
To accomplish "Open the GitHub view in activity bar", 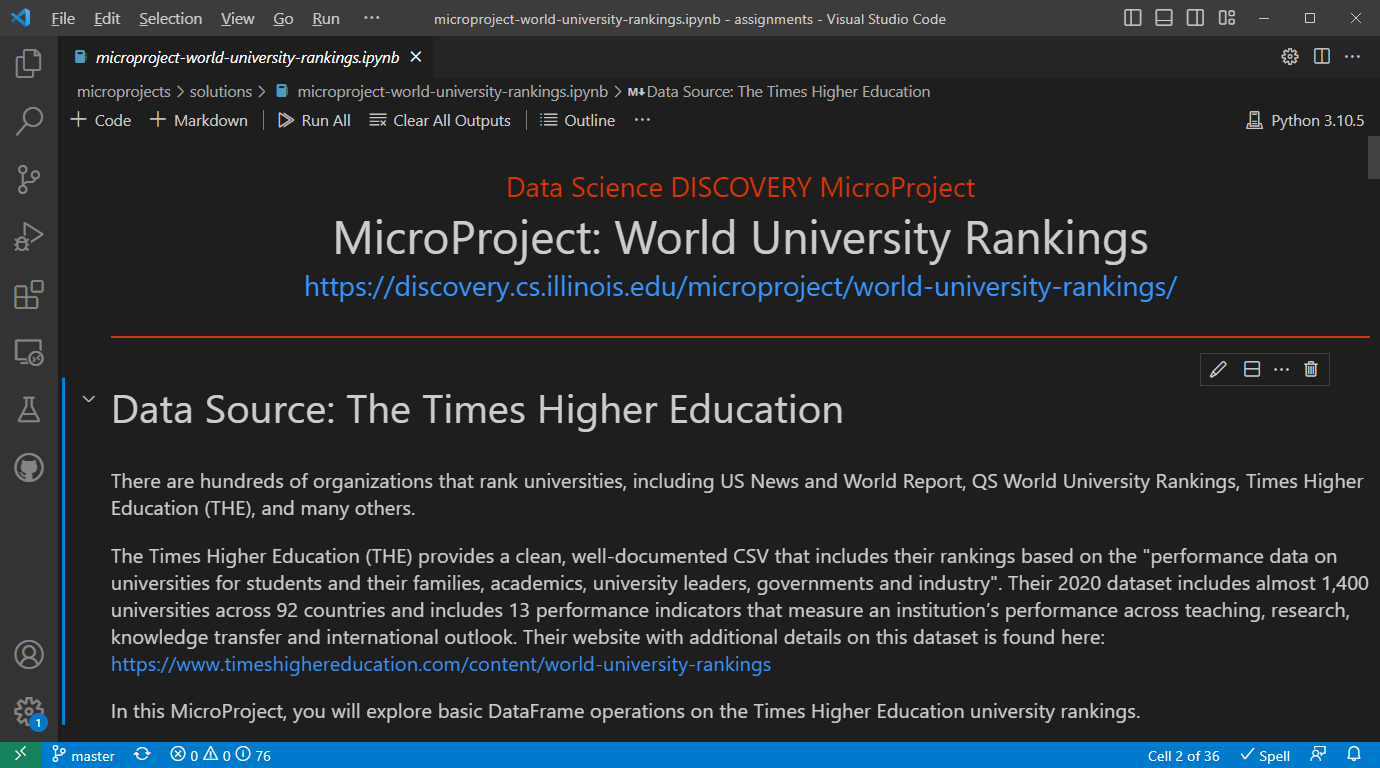I will [x=29, y=467].
